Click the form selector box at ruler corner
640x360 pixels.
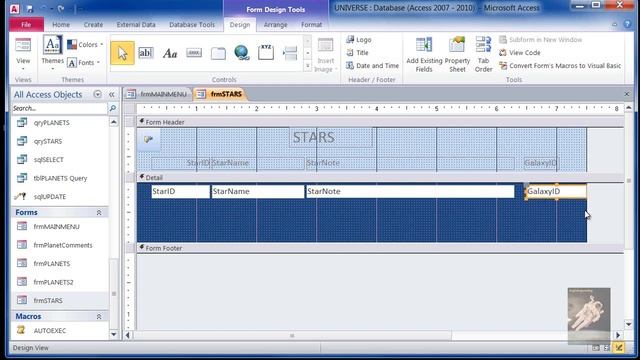pos(130,109)
